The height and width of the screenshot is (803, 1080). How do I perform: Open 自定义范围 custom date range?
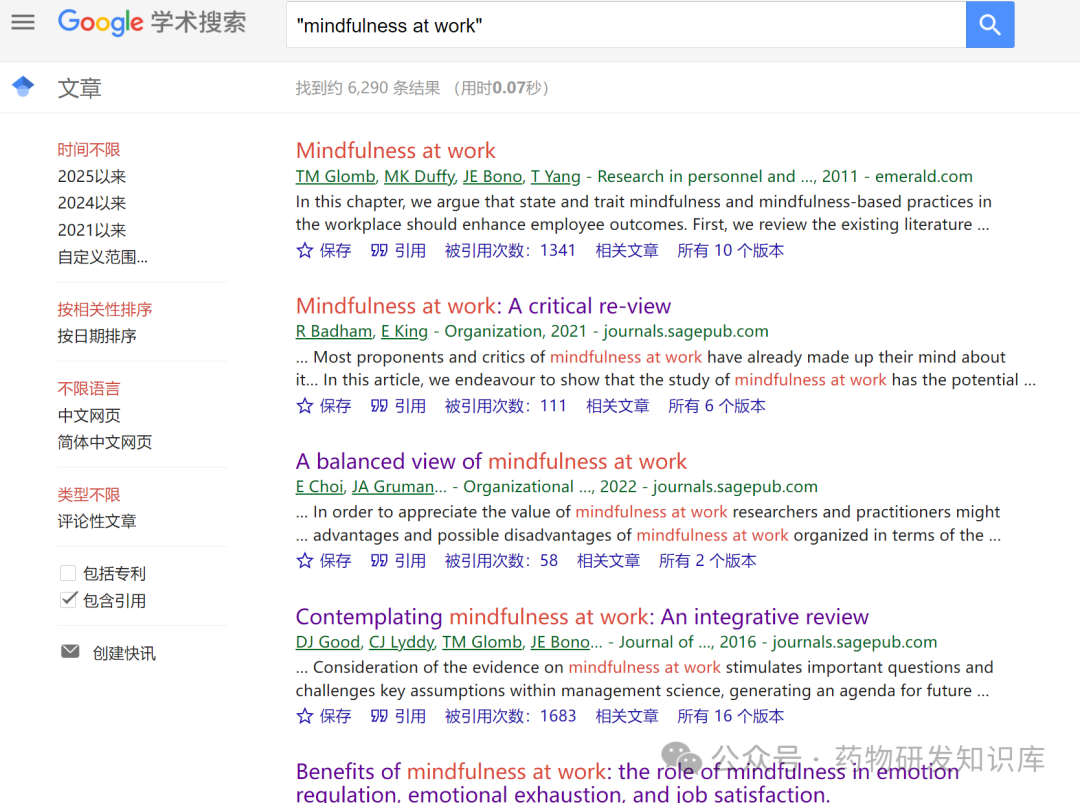pos(102,257)
